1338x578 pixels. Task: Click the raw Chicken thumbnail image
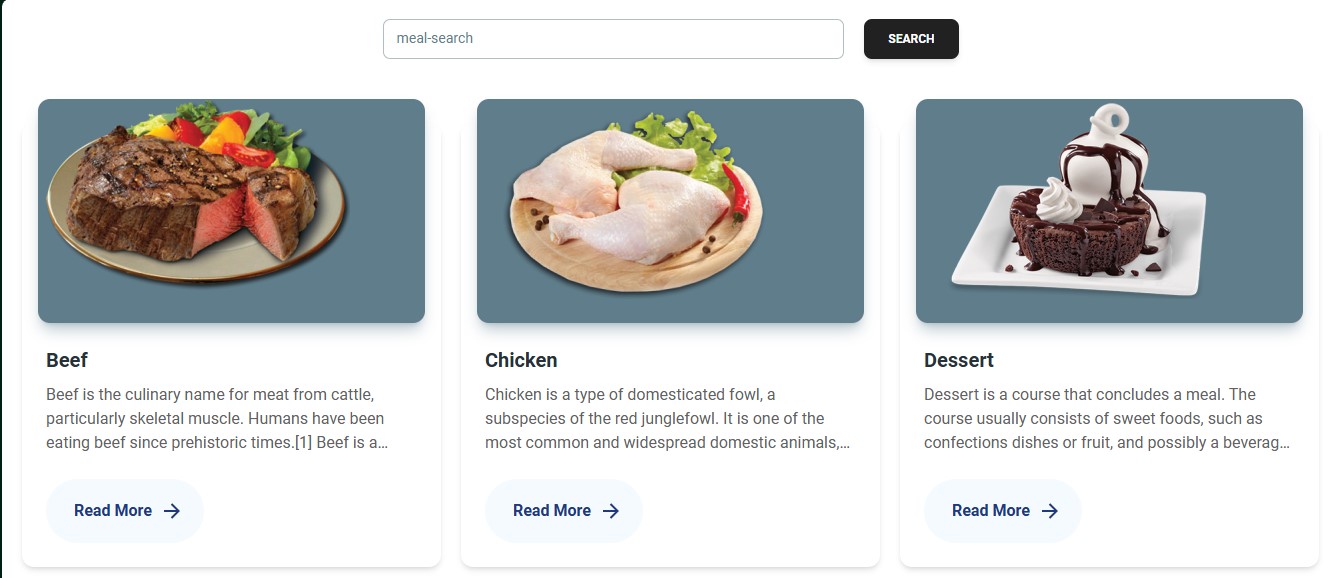pyautogui.click(x=670, y=210)
